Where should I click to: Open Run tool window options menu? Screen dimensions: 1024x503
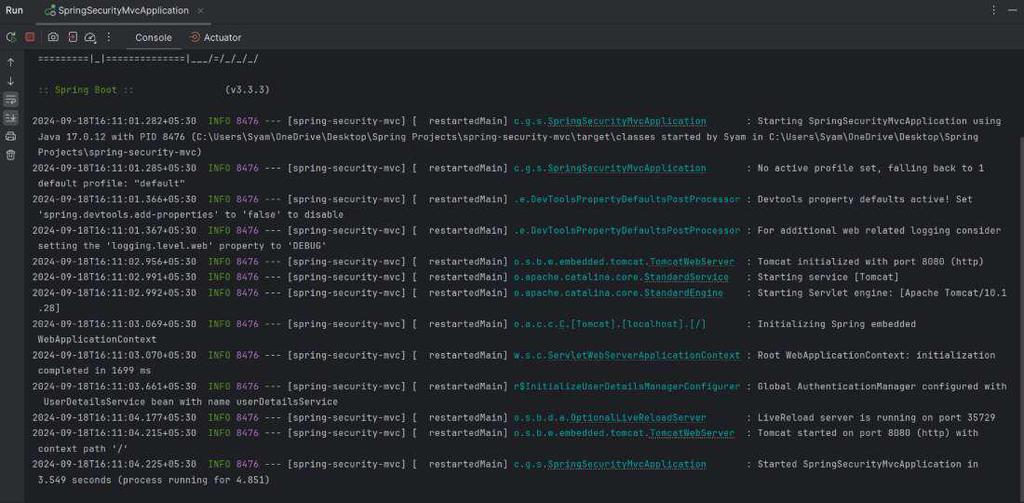coord(993,10)
